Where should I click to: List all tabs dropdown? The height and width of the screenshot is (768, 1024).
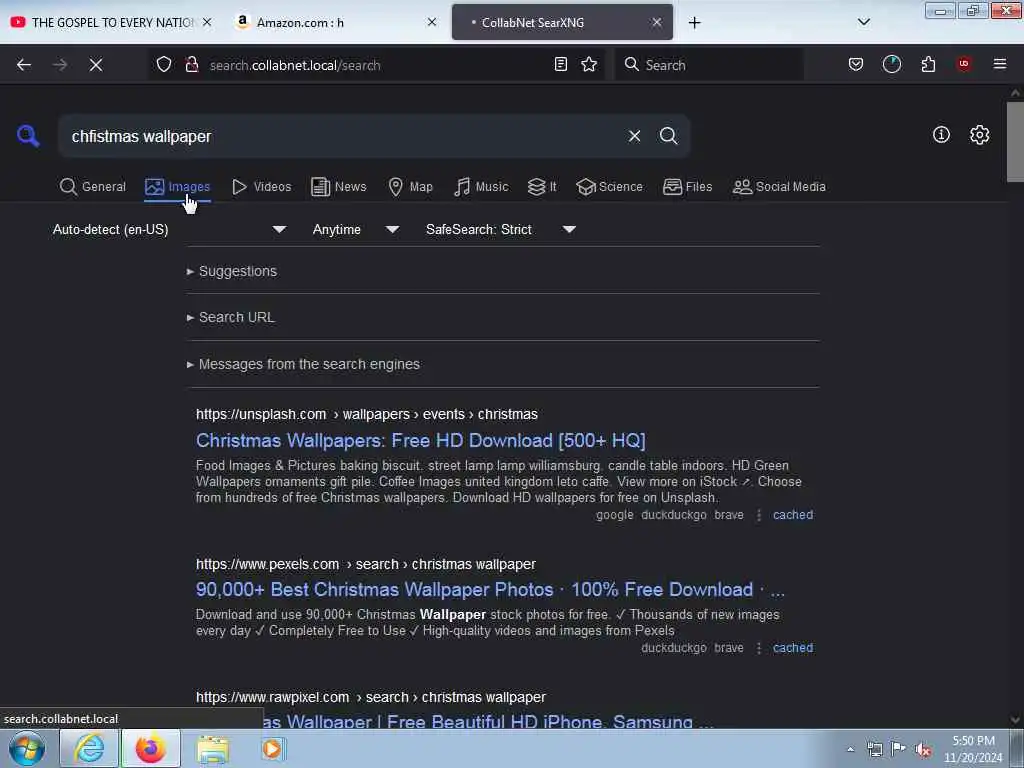click(x=863, y=22)
